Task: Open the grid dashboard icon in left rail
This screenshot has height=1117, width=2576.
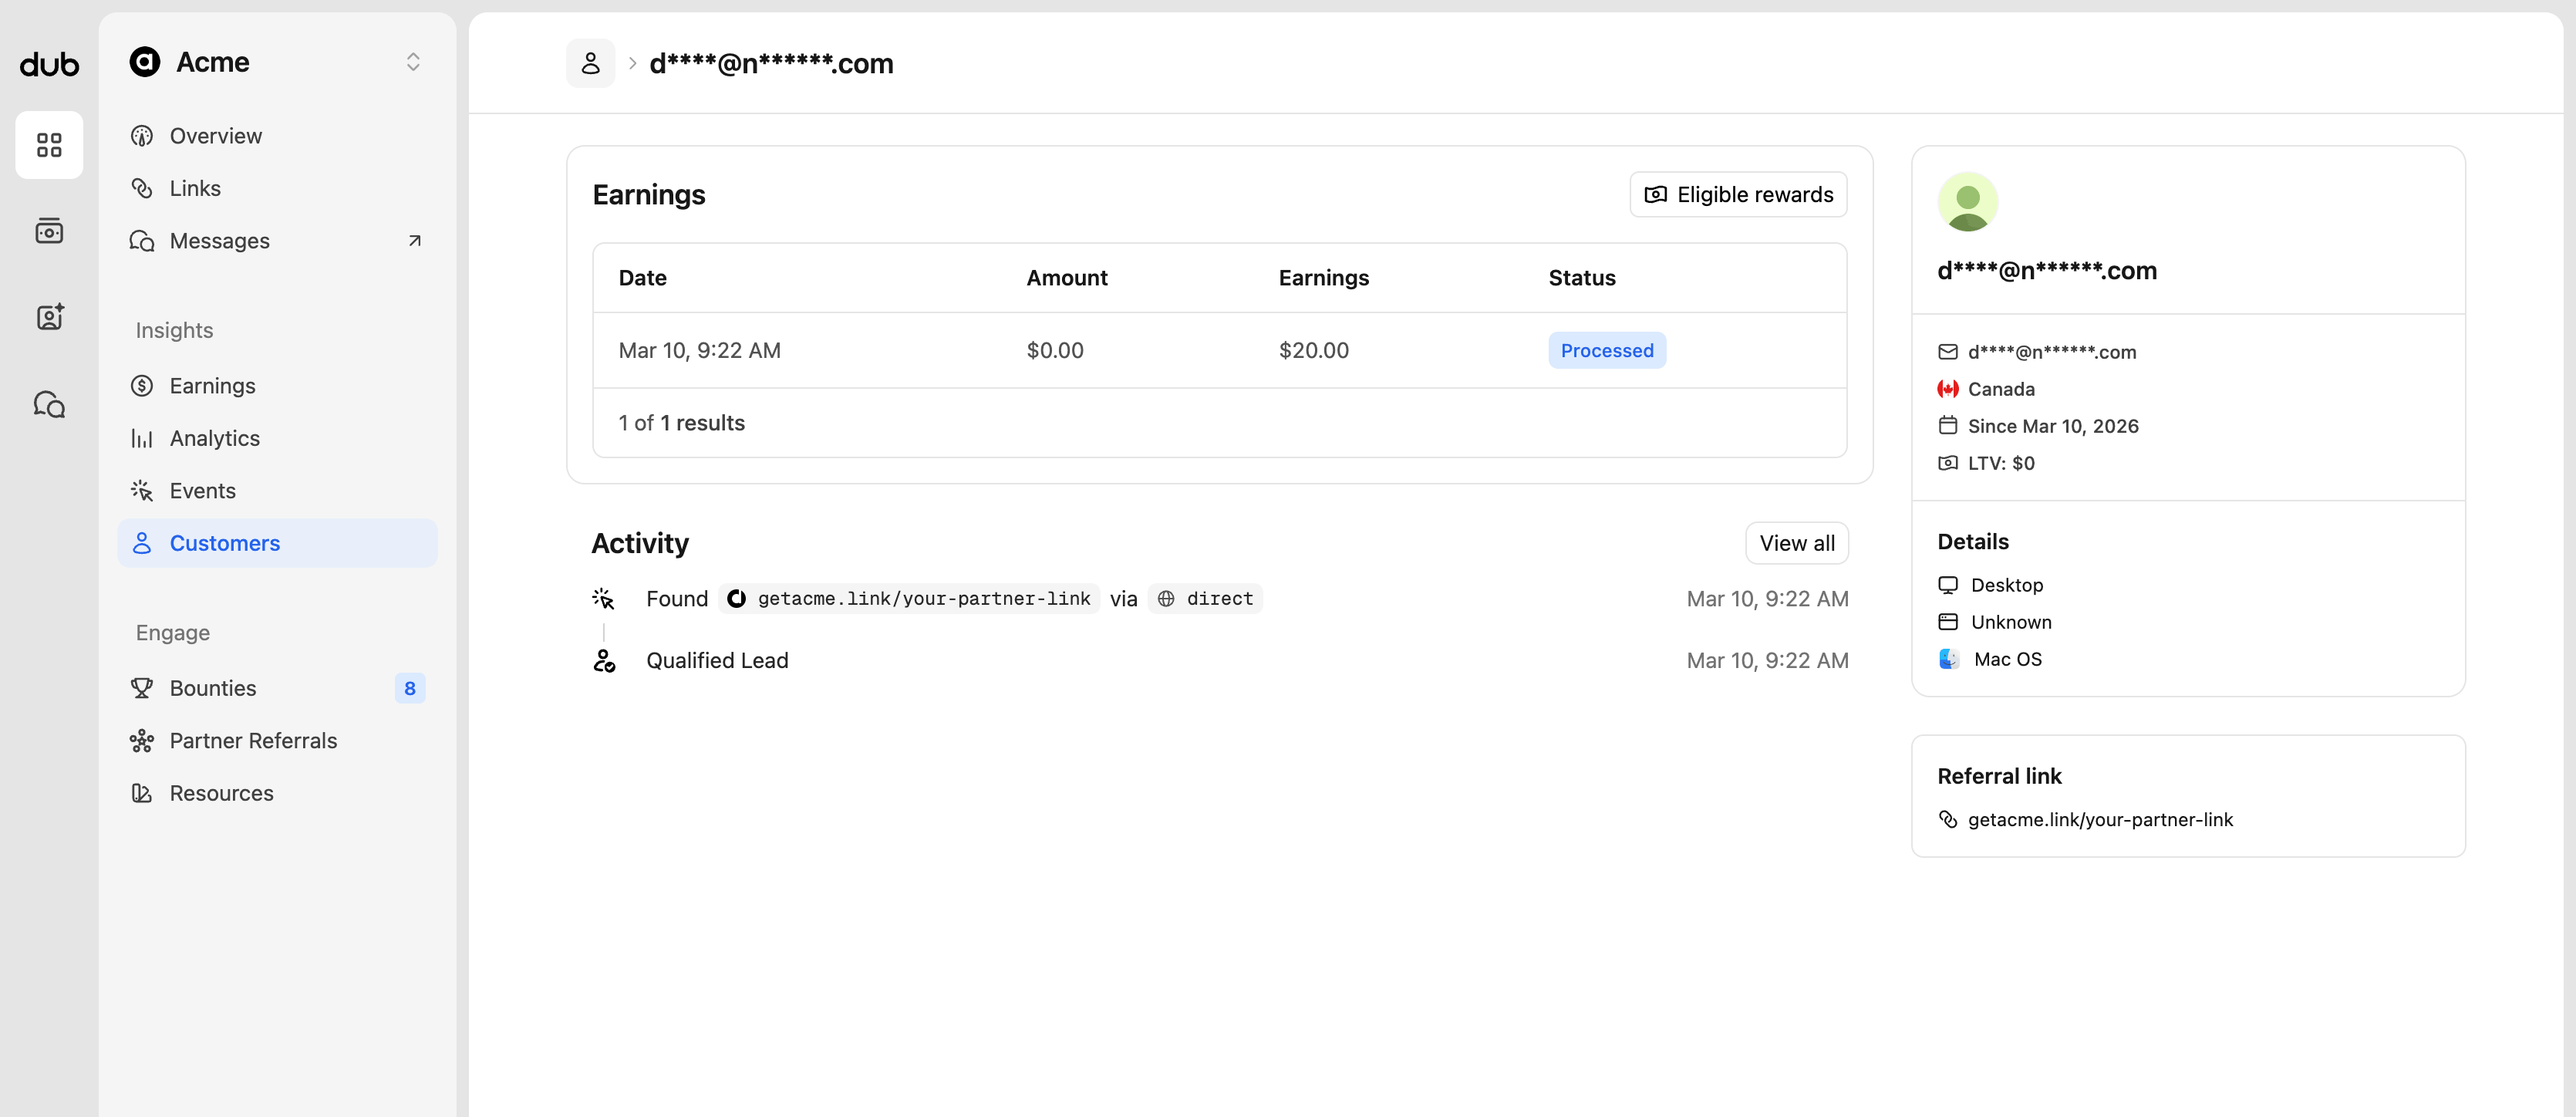Action: coord(49,145)
